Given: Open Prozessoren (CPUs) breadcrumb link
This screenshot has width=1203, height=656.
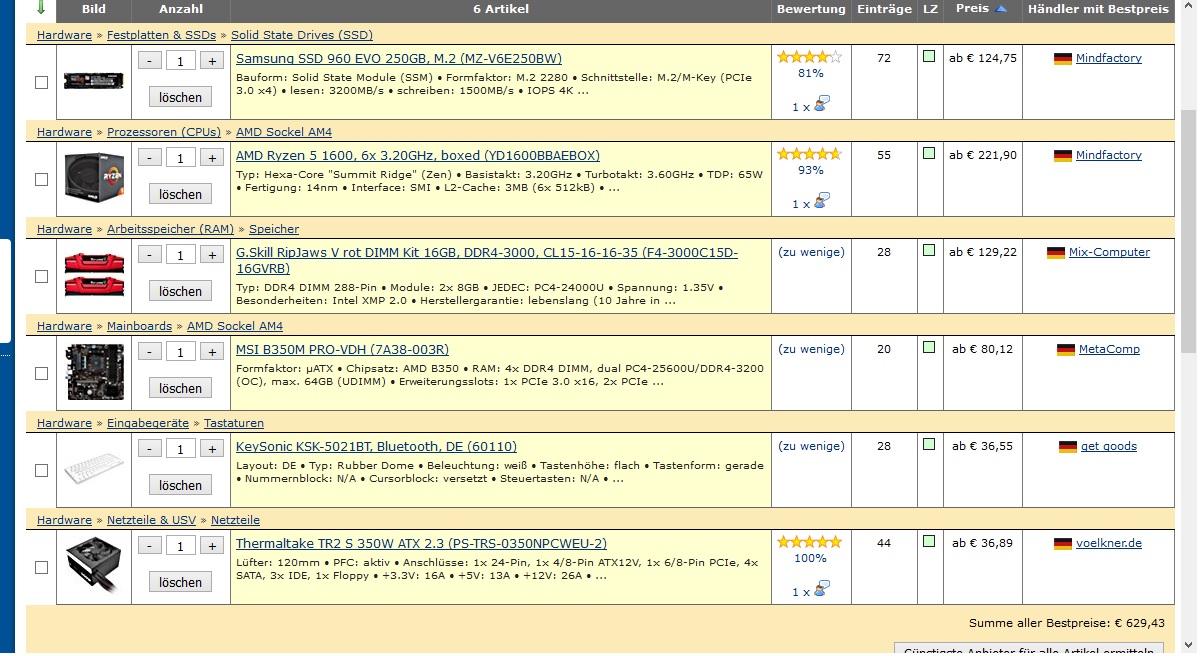Looking at the screenshot, I should (164, 132).
